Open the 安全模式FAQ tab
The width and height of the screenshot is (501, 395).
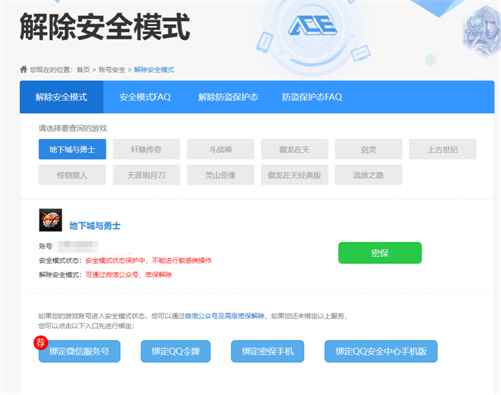click(x=145, y=97)
